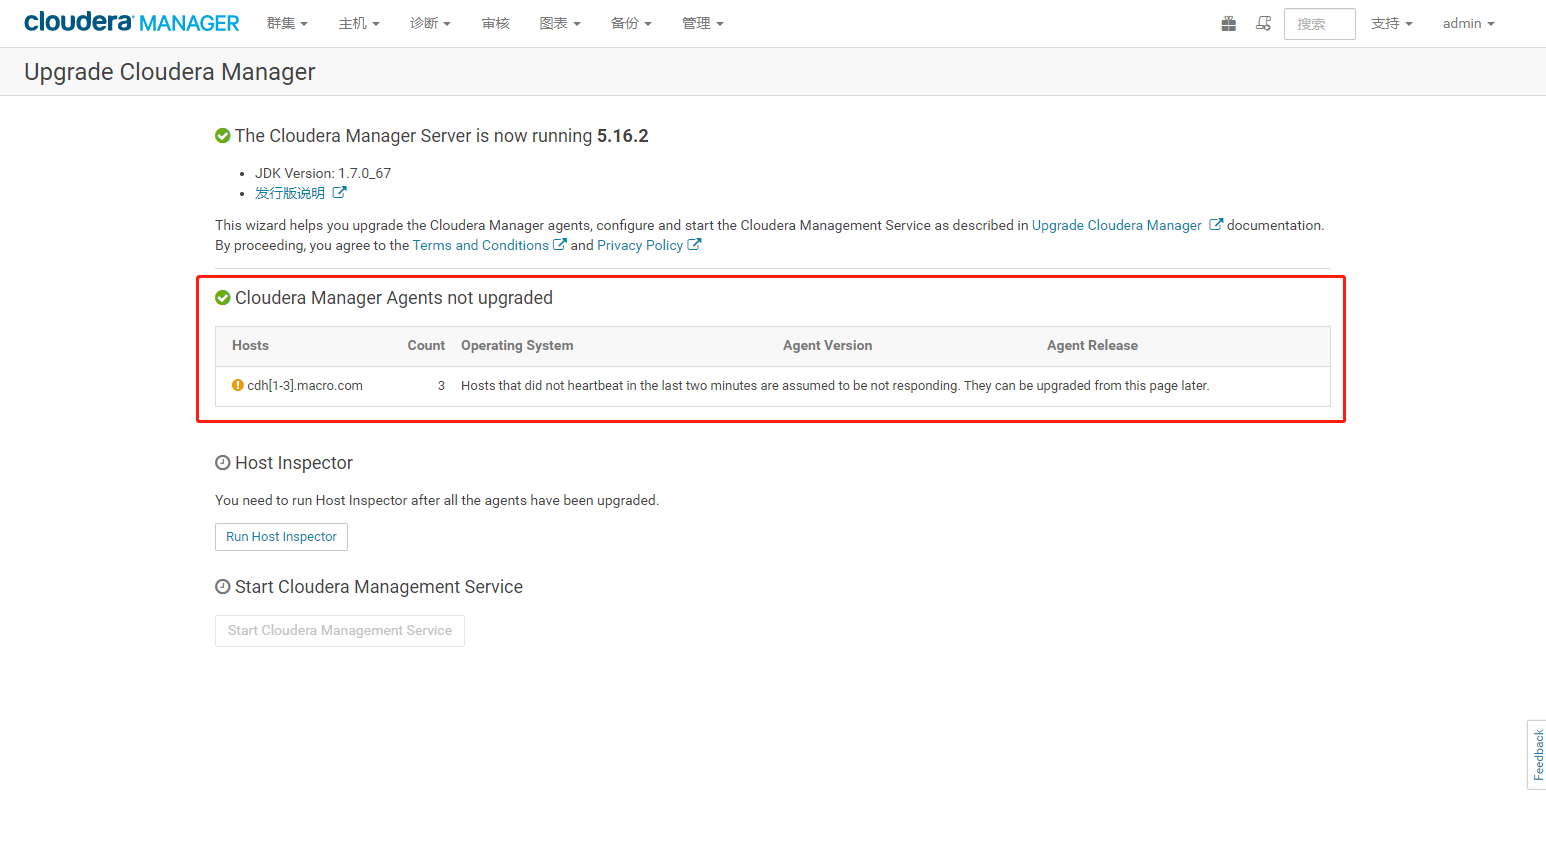Click the Agent Release column header
The height and width of the screenshot is (867, 1546).
click(1092, 345)
